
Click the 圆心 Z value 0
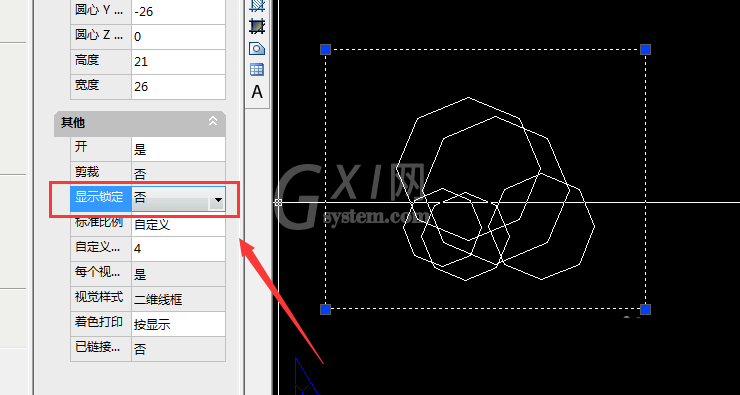click(178, 36)
